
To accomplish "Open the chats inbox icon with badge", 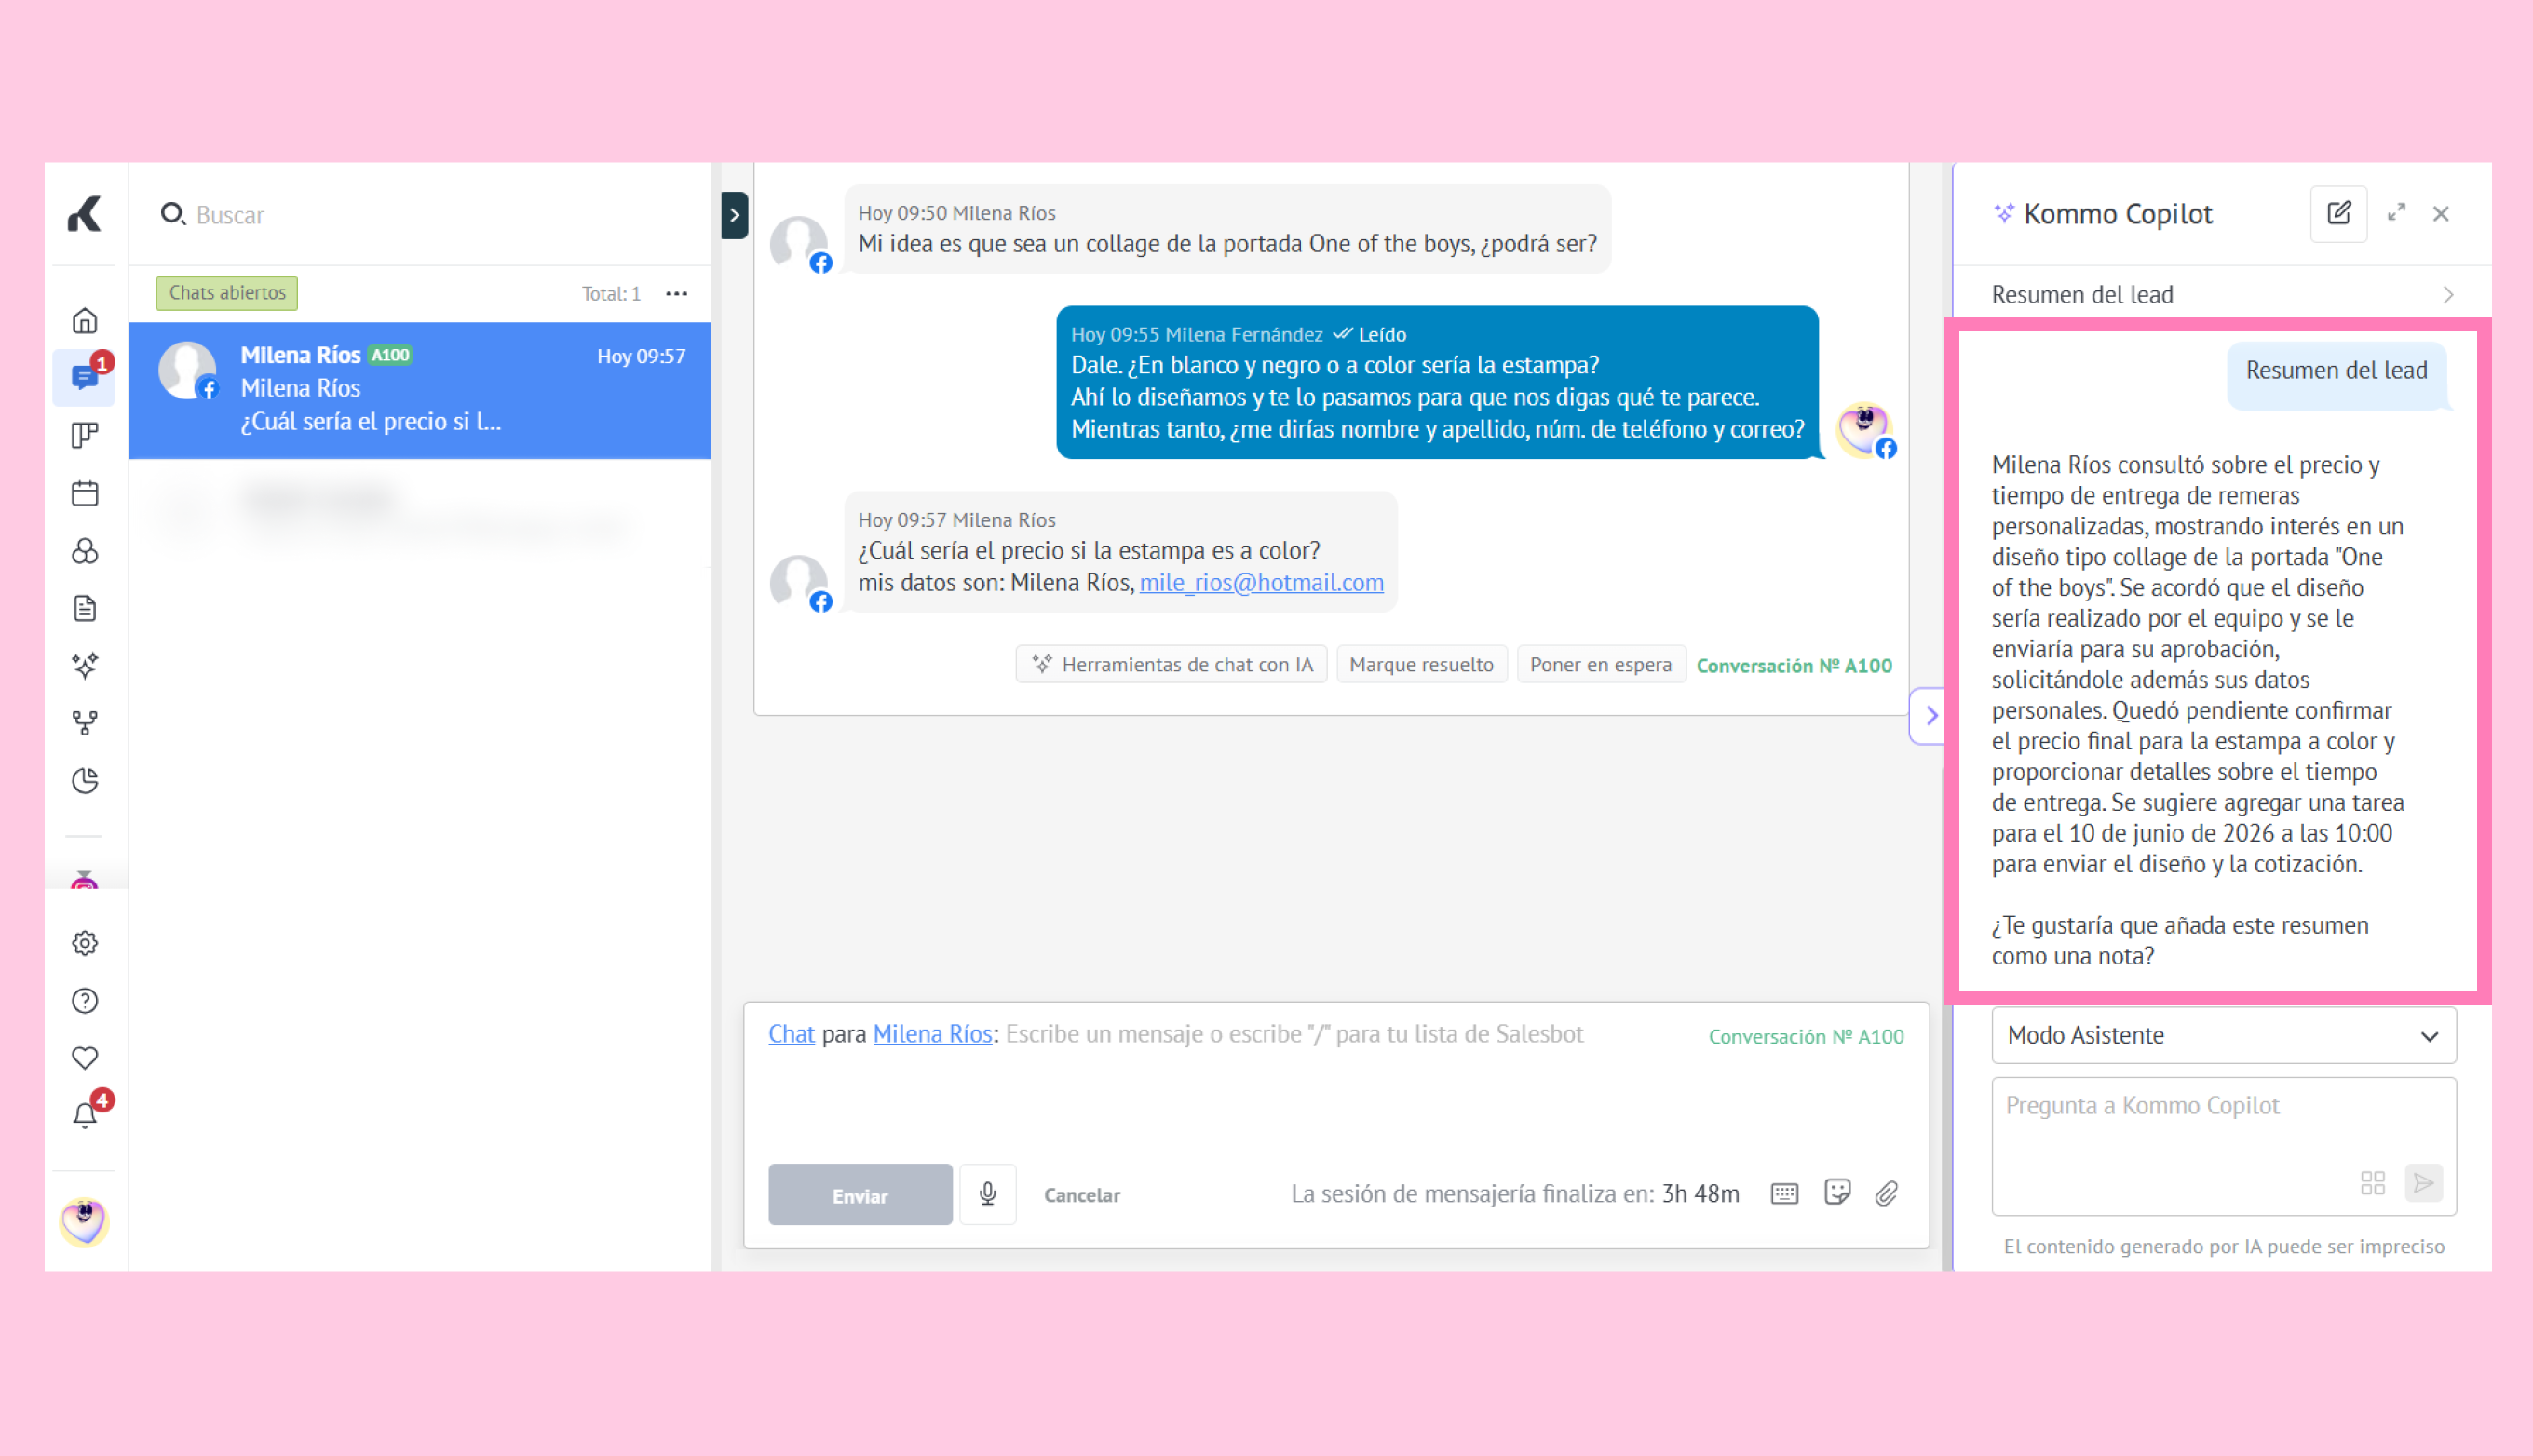I will (85, 378).
